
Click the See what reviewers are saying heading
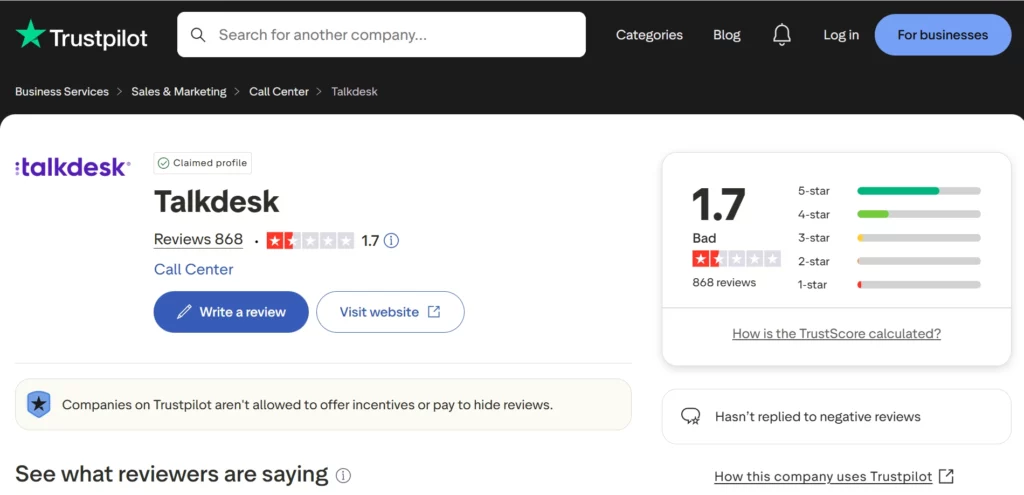coord(172,475)
